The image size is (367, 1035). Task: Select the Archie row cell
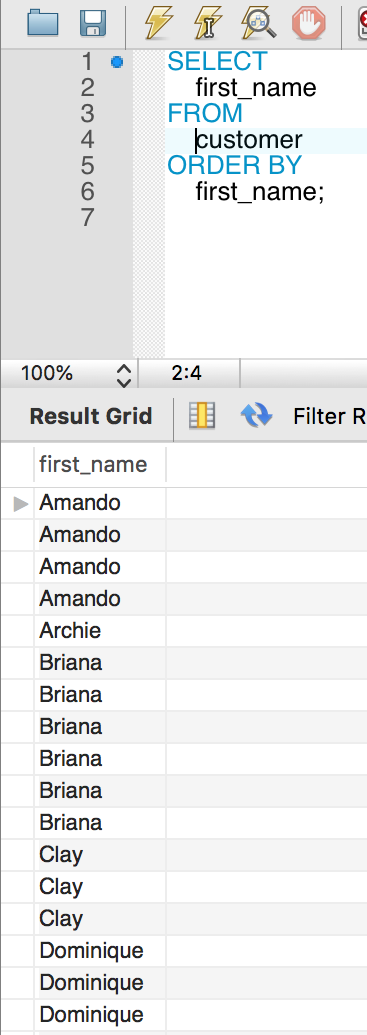[100, 630]
